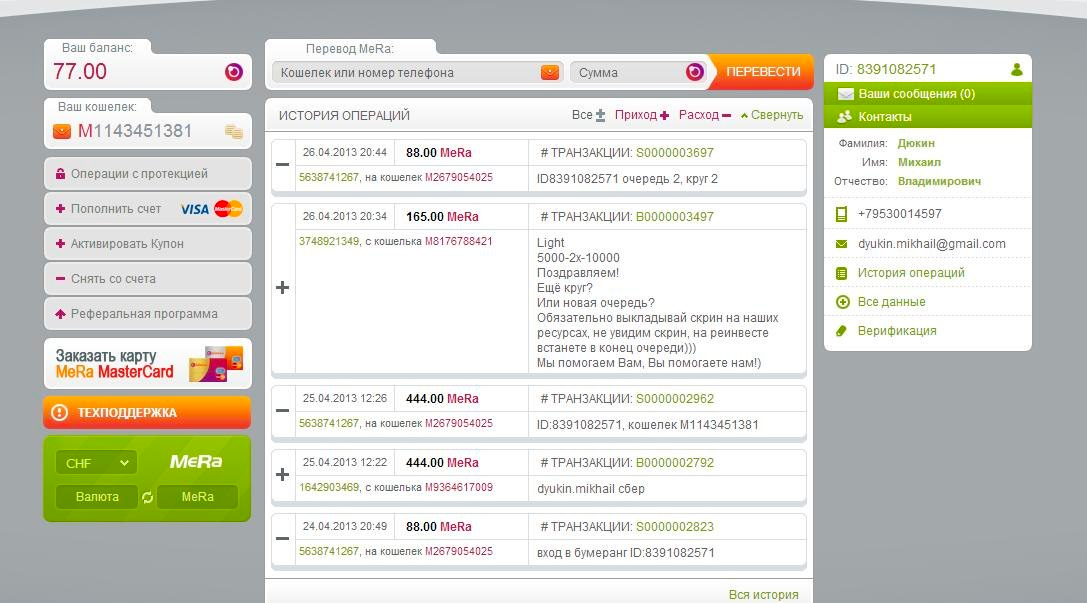Focus the Кошелек или номер телефона field
1087x603 pixels.
coord(416,72)
